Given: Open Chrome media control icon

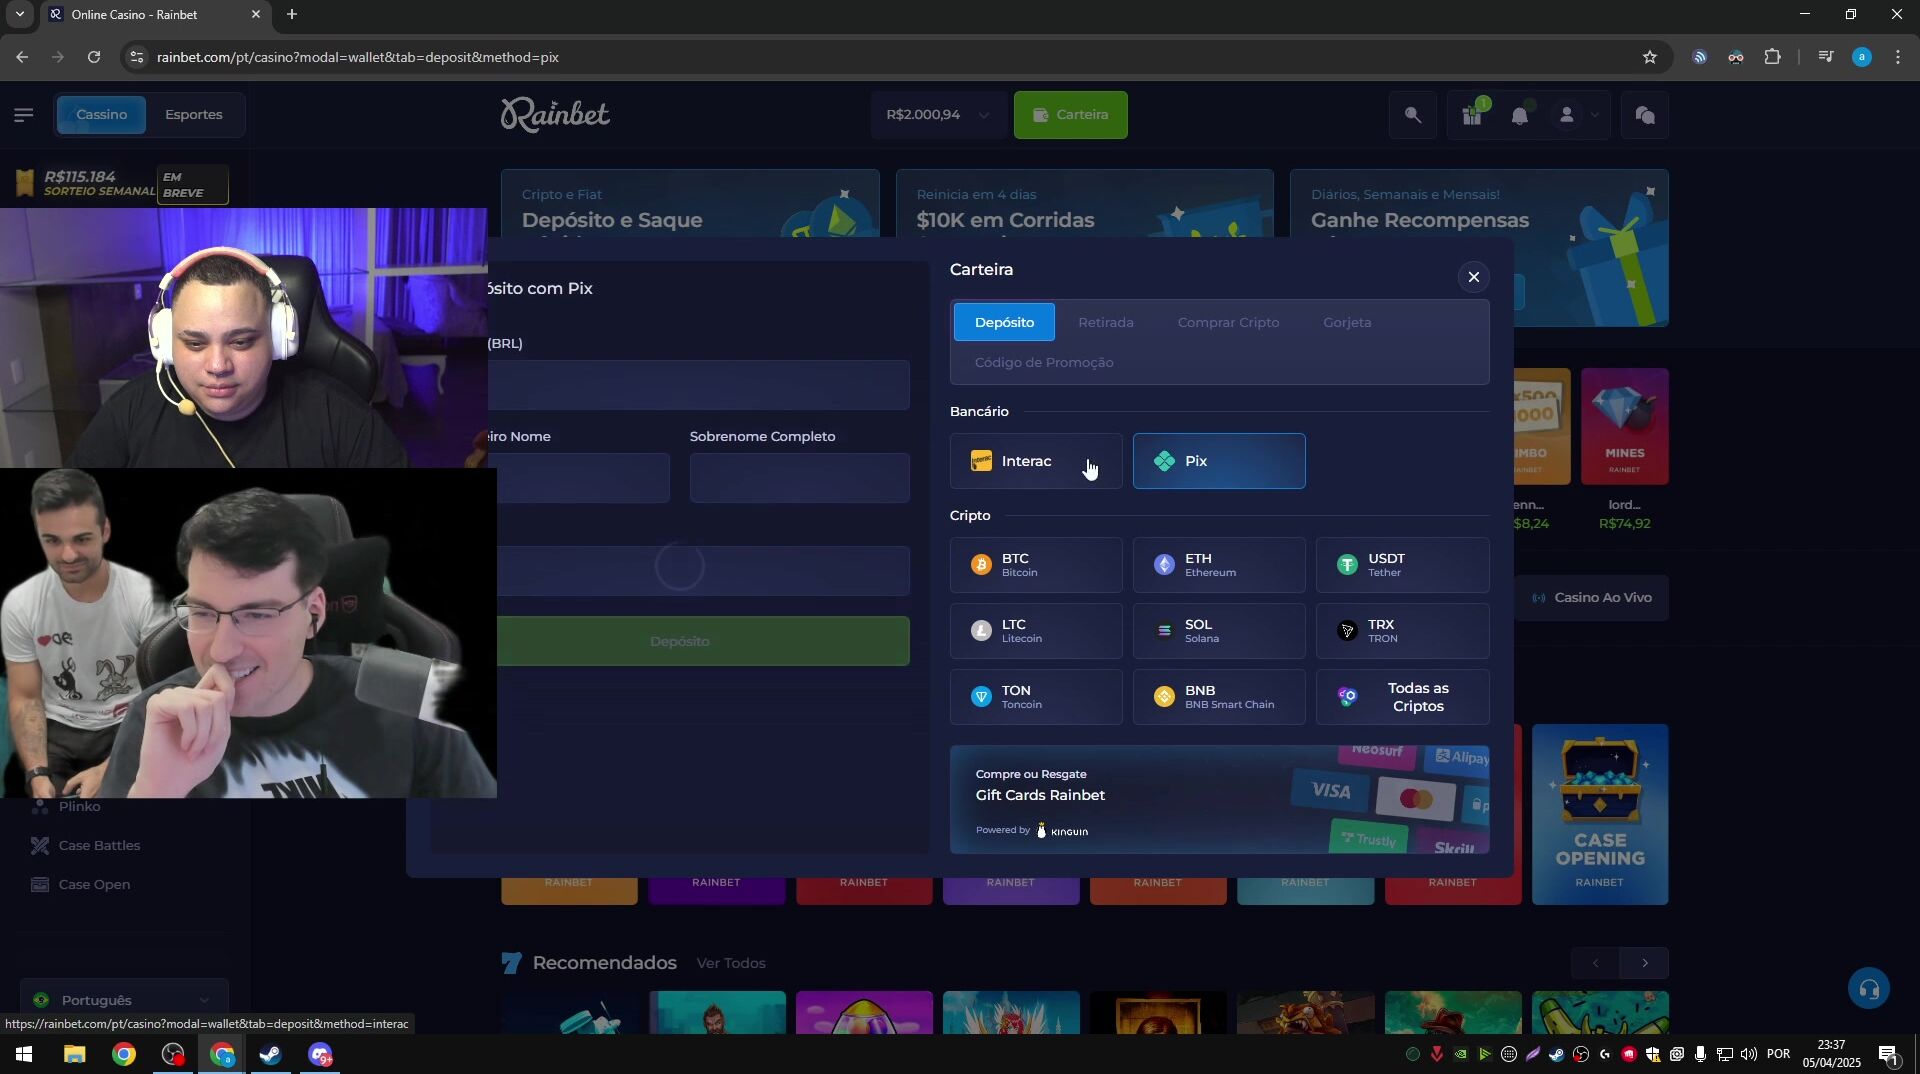Looking at the screenshot, I should 1826,57.
